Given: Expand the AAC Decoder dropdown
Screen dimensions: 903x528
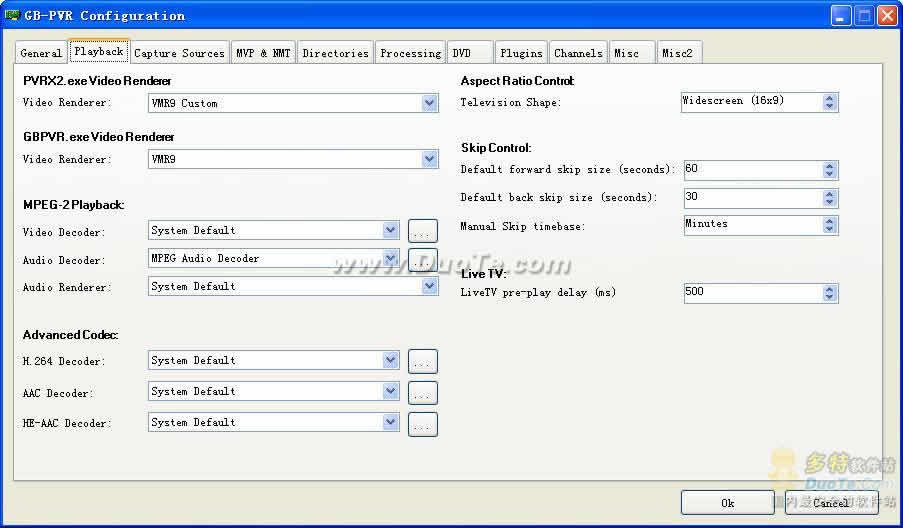Looking at the screenshot, I should pos(390,391).
